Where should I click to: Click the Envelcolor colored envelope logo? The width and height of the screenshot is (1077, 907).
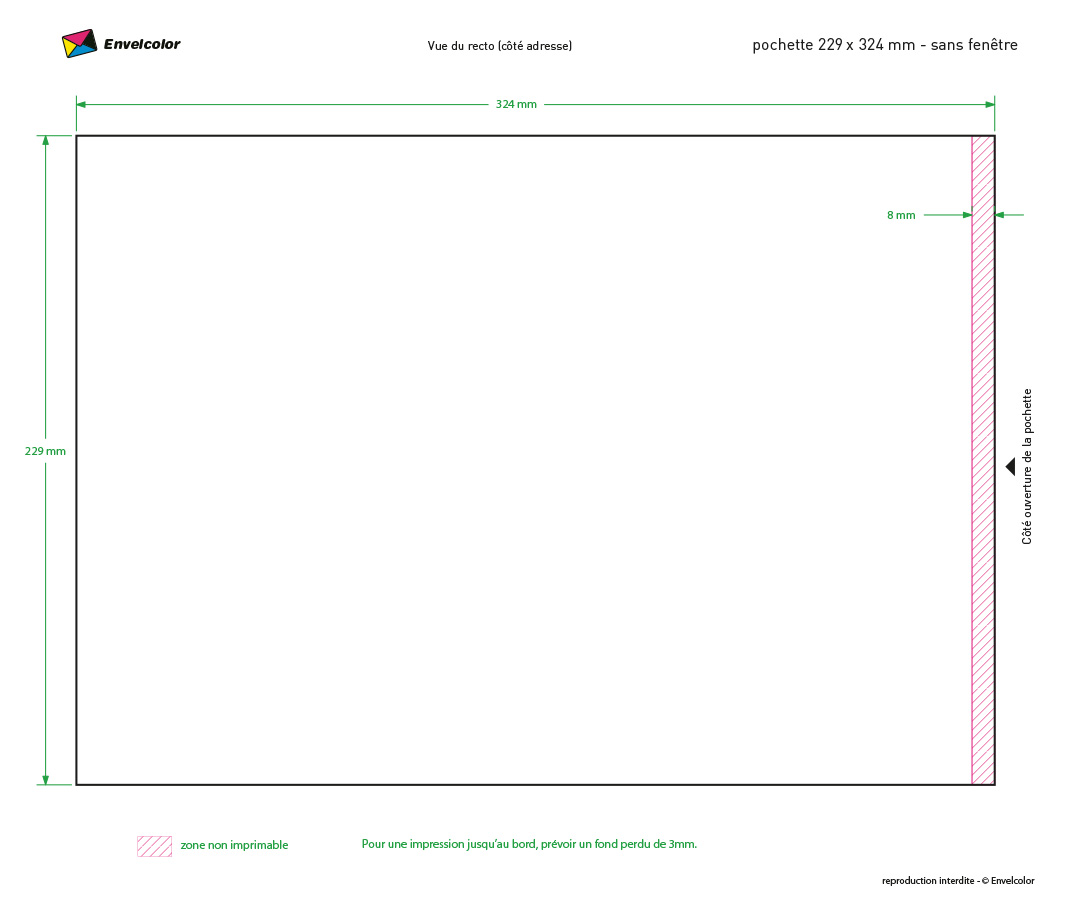coord(79,44)
